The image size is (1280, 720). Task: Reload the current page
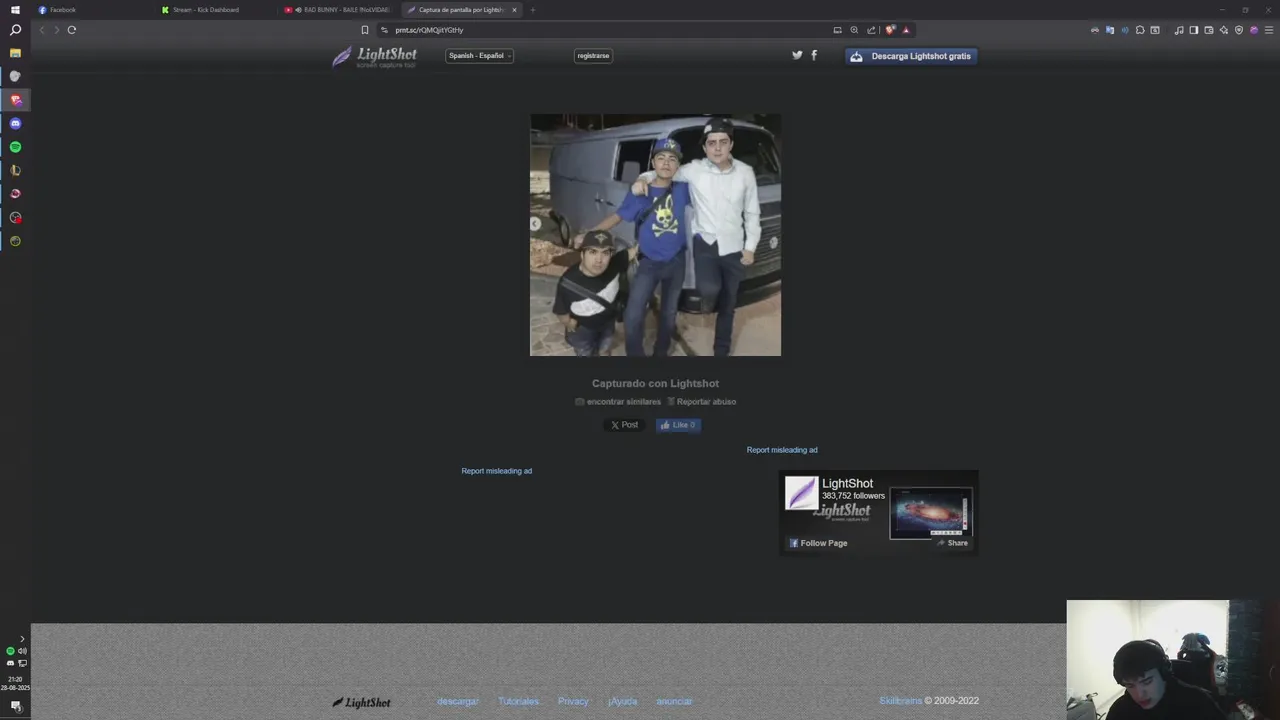click(72, 30)
